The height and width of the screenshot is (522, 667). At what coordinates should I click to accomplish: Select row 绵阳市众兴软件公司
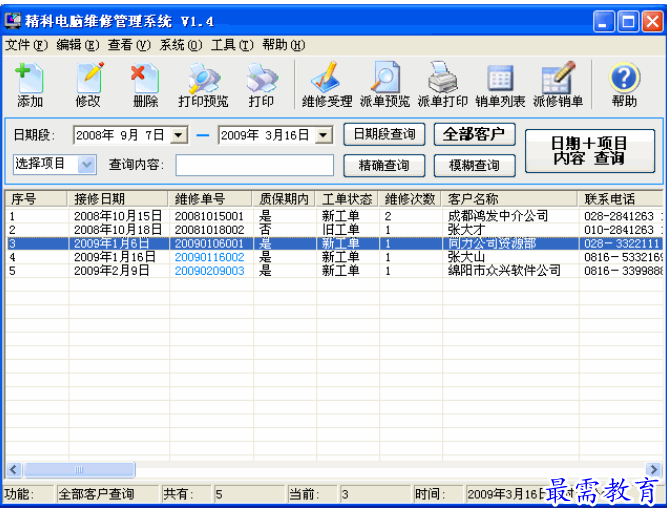click(334, 271)
